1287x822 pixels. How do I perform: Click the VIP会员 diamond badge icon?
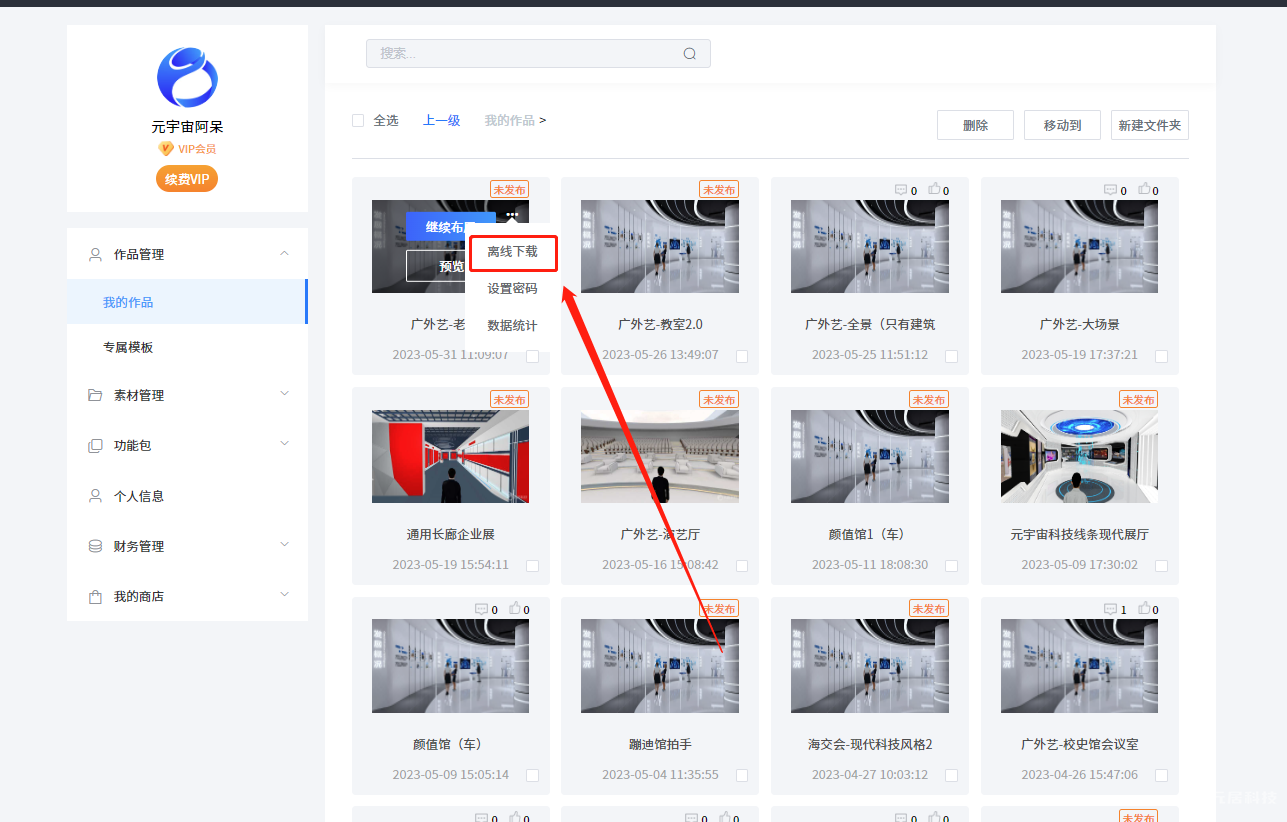click(x=166, y=149)
